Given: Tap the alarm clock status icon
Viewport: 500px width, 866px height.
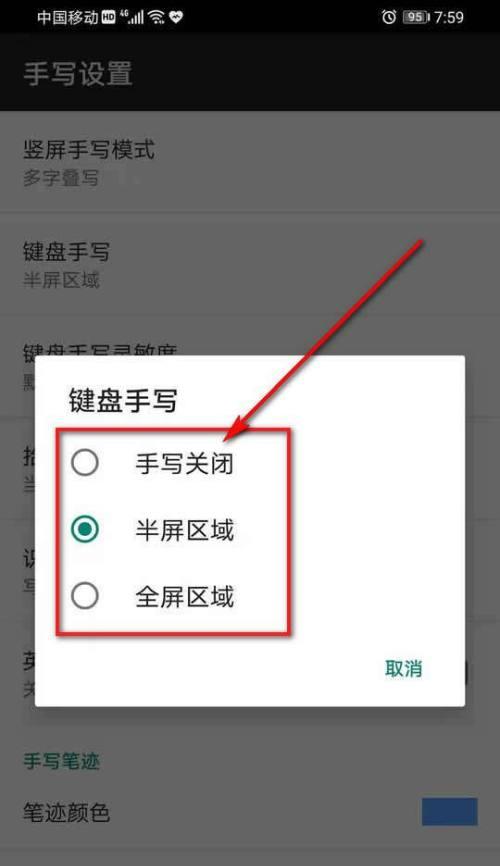Looking at the screenshot, I should click(x=389, y=17).
